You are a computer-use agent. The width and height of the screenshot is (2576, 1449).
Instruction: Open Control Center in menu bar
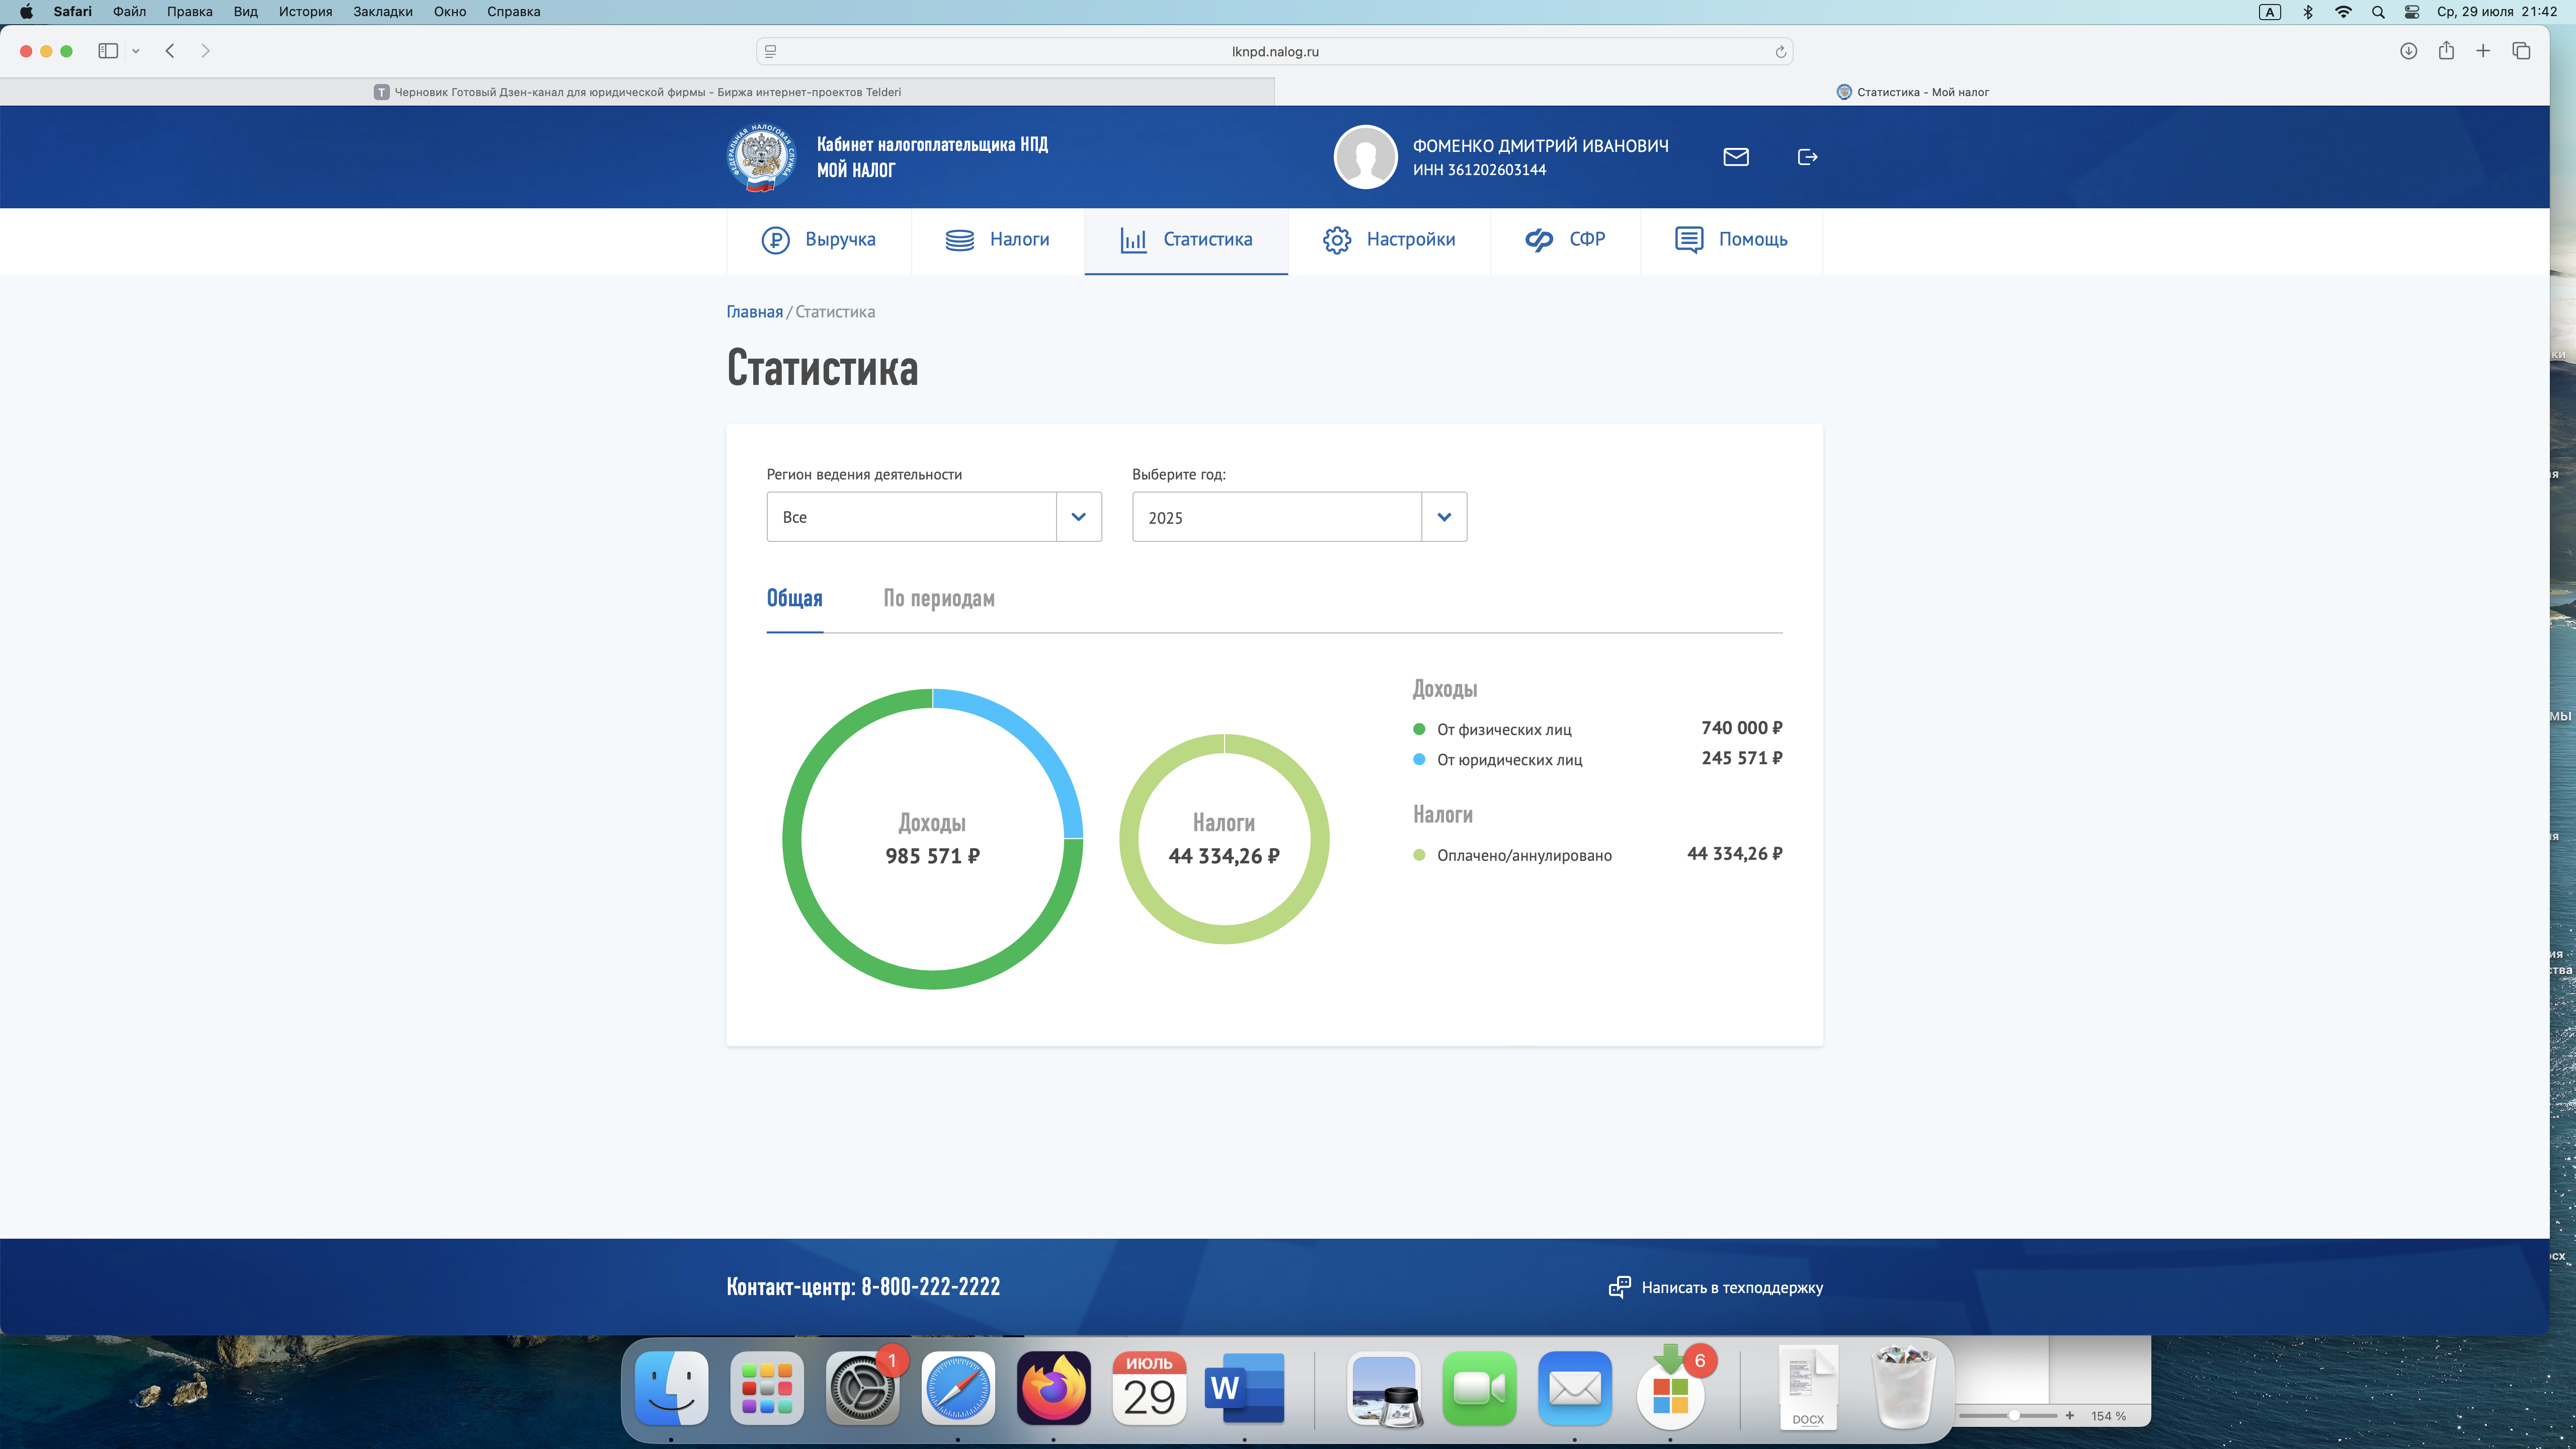click(x=2412, y=12)
